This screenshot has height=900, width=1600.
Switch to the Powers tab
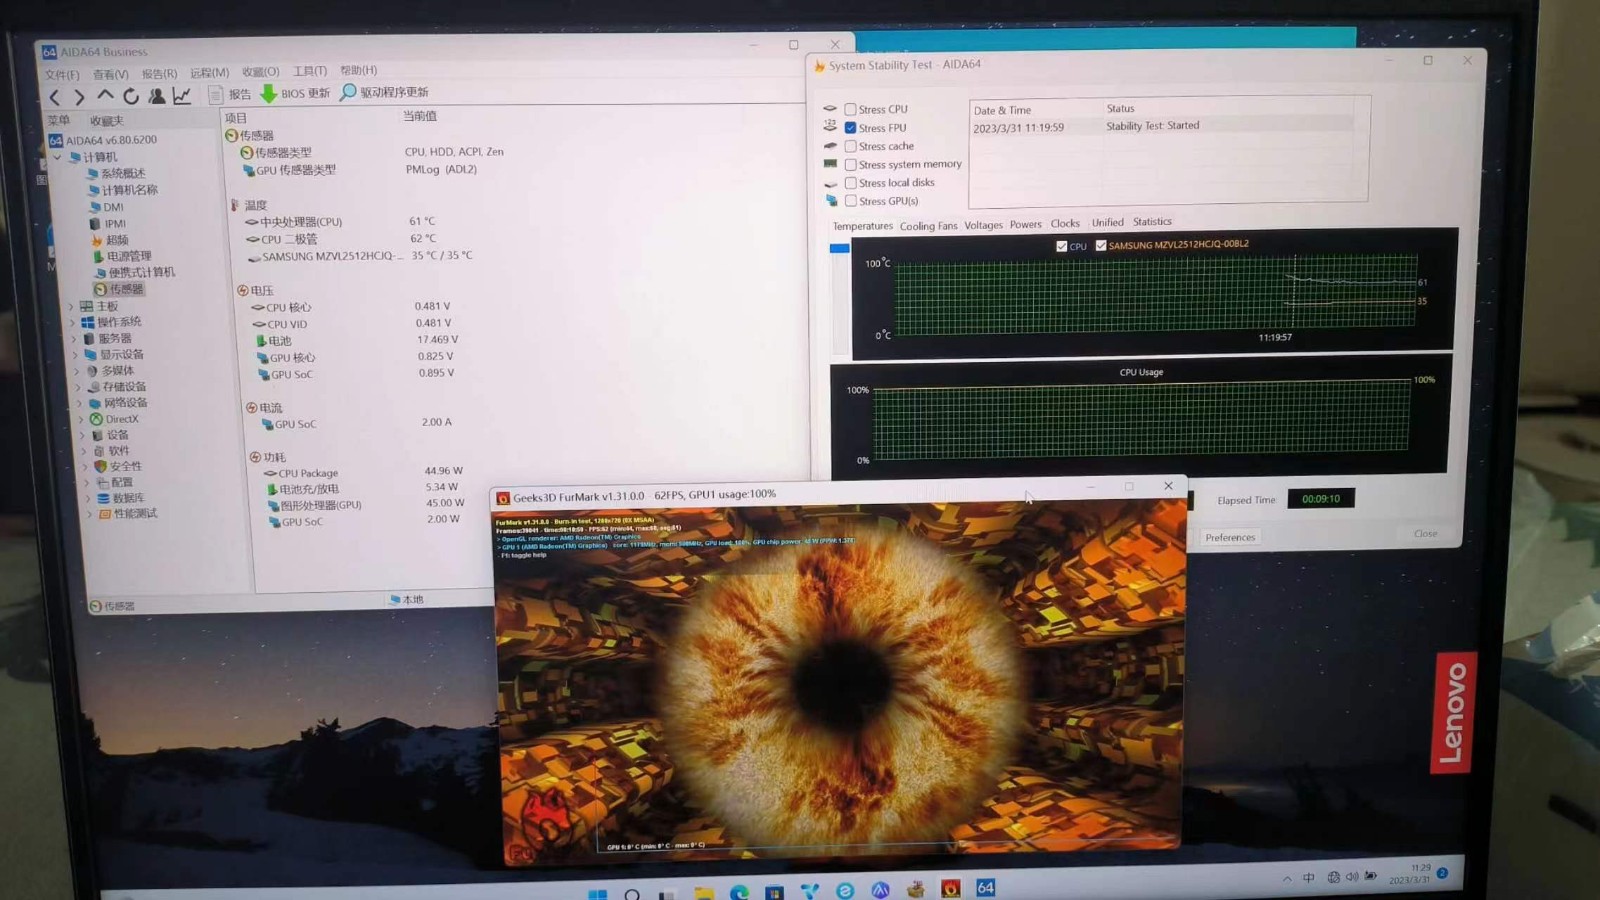point(1025,224)
